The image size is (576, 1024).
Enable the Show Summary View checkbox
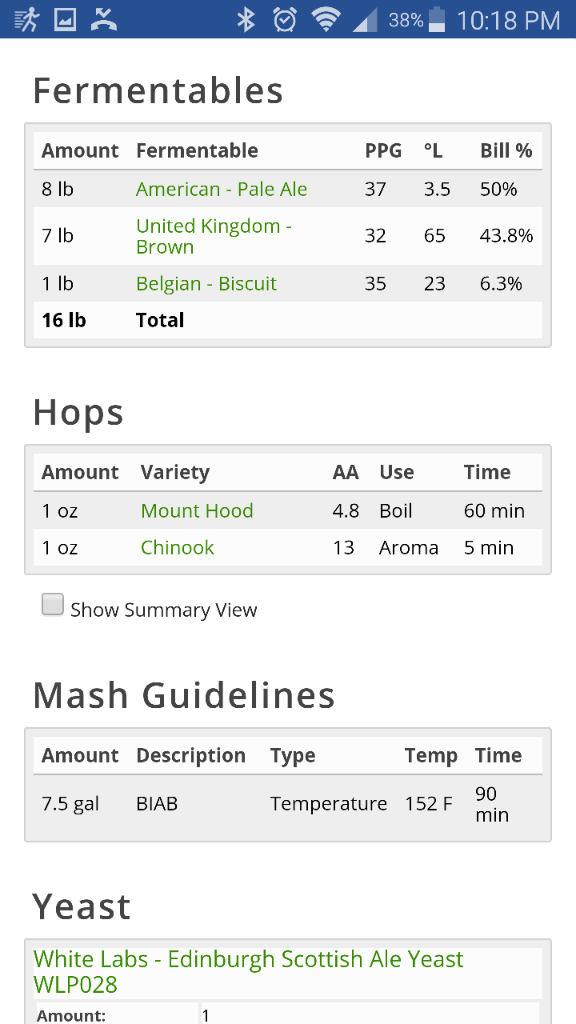(x=53, y=605)
